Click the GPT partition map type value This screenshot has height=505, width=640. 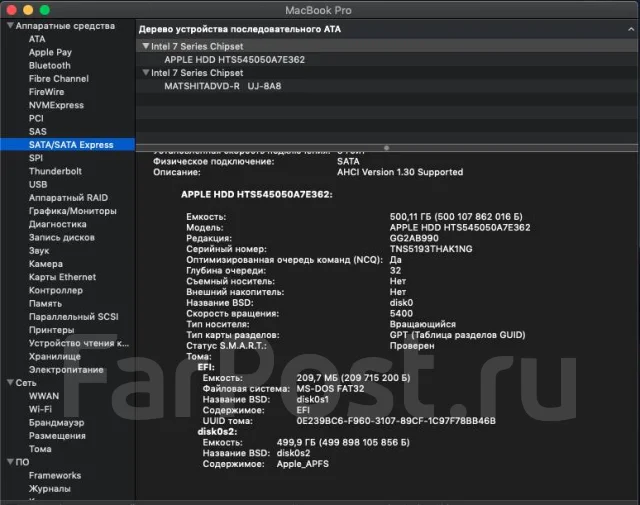458,335
